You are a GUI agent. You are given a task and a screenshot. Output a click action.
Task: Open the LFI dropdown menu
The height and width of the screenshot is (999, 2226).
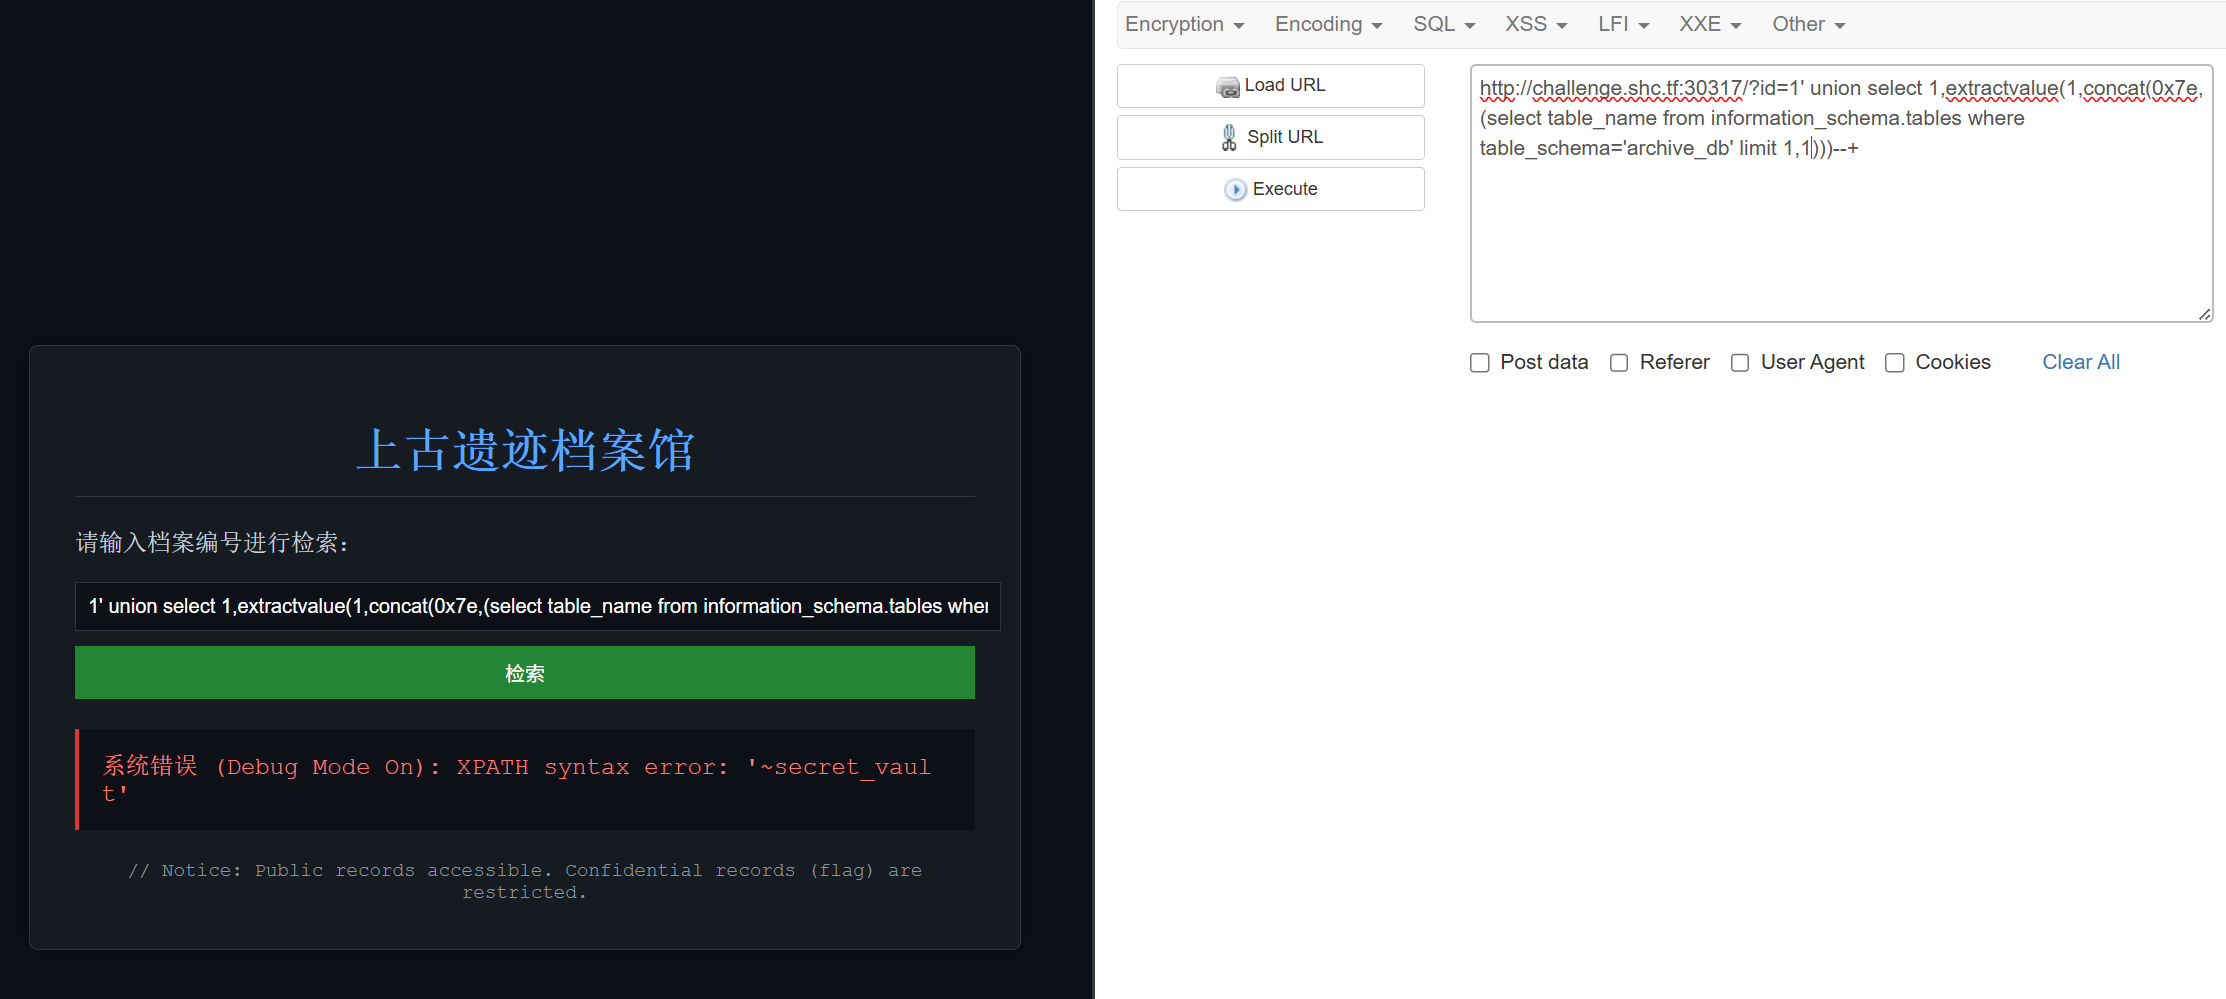(1623, 24)
